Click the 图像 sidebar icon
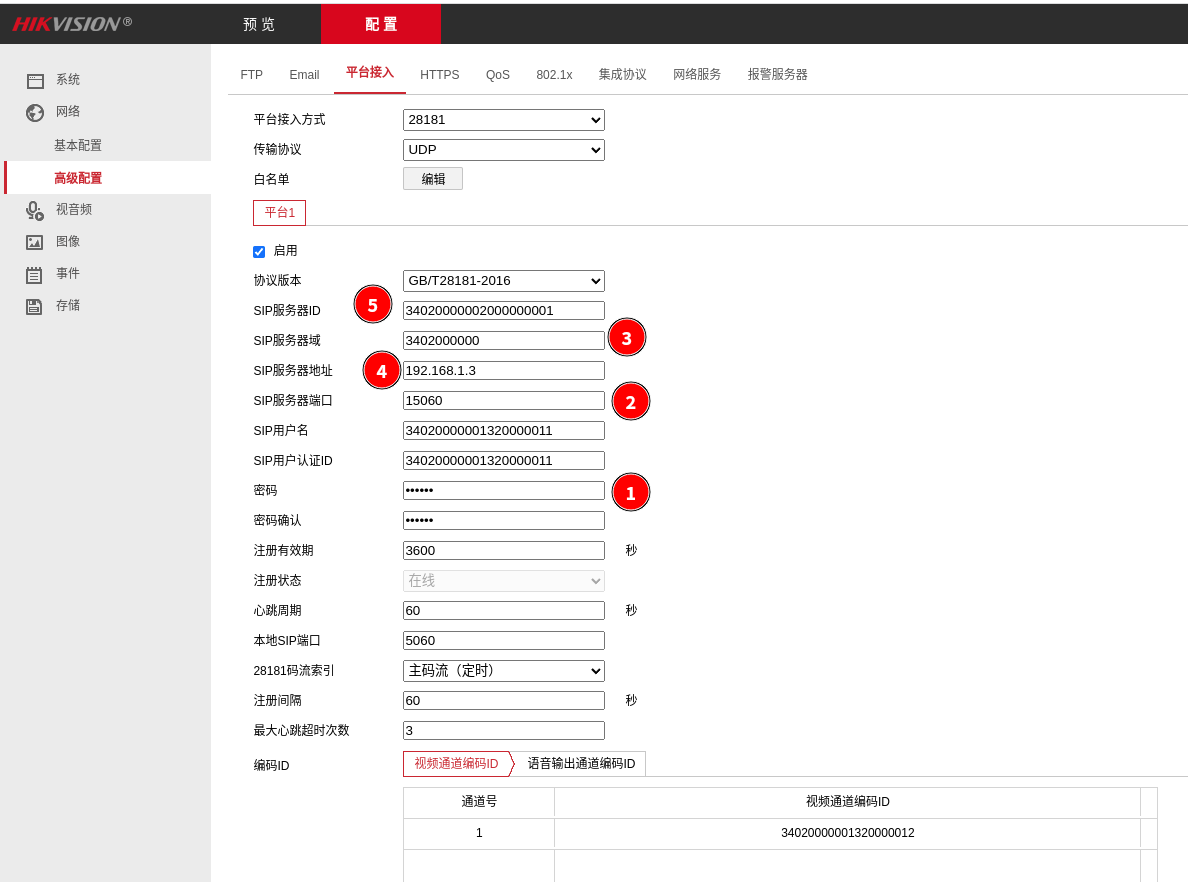Screen dimensions: 1188x882 (34, 241)
